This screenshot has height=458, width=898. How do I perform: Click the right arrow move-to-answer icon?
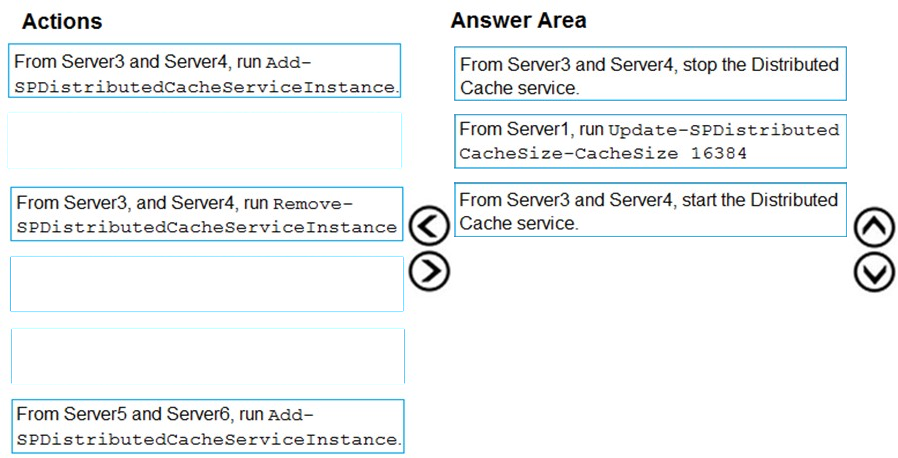click(x=429, y=270)
